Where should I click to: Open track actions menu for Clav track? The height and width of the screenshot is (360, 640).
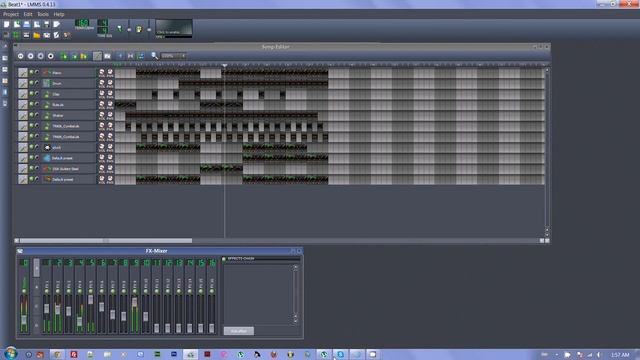click(x=23, y=94)
